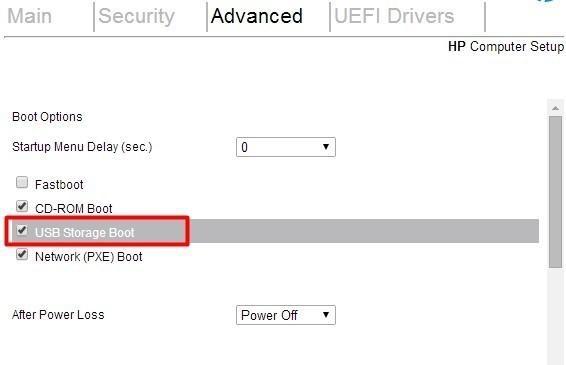This screenshot has width=566, height=365.
Task: Click the Network (PXE) Boot label
Action: pos(89,257)
